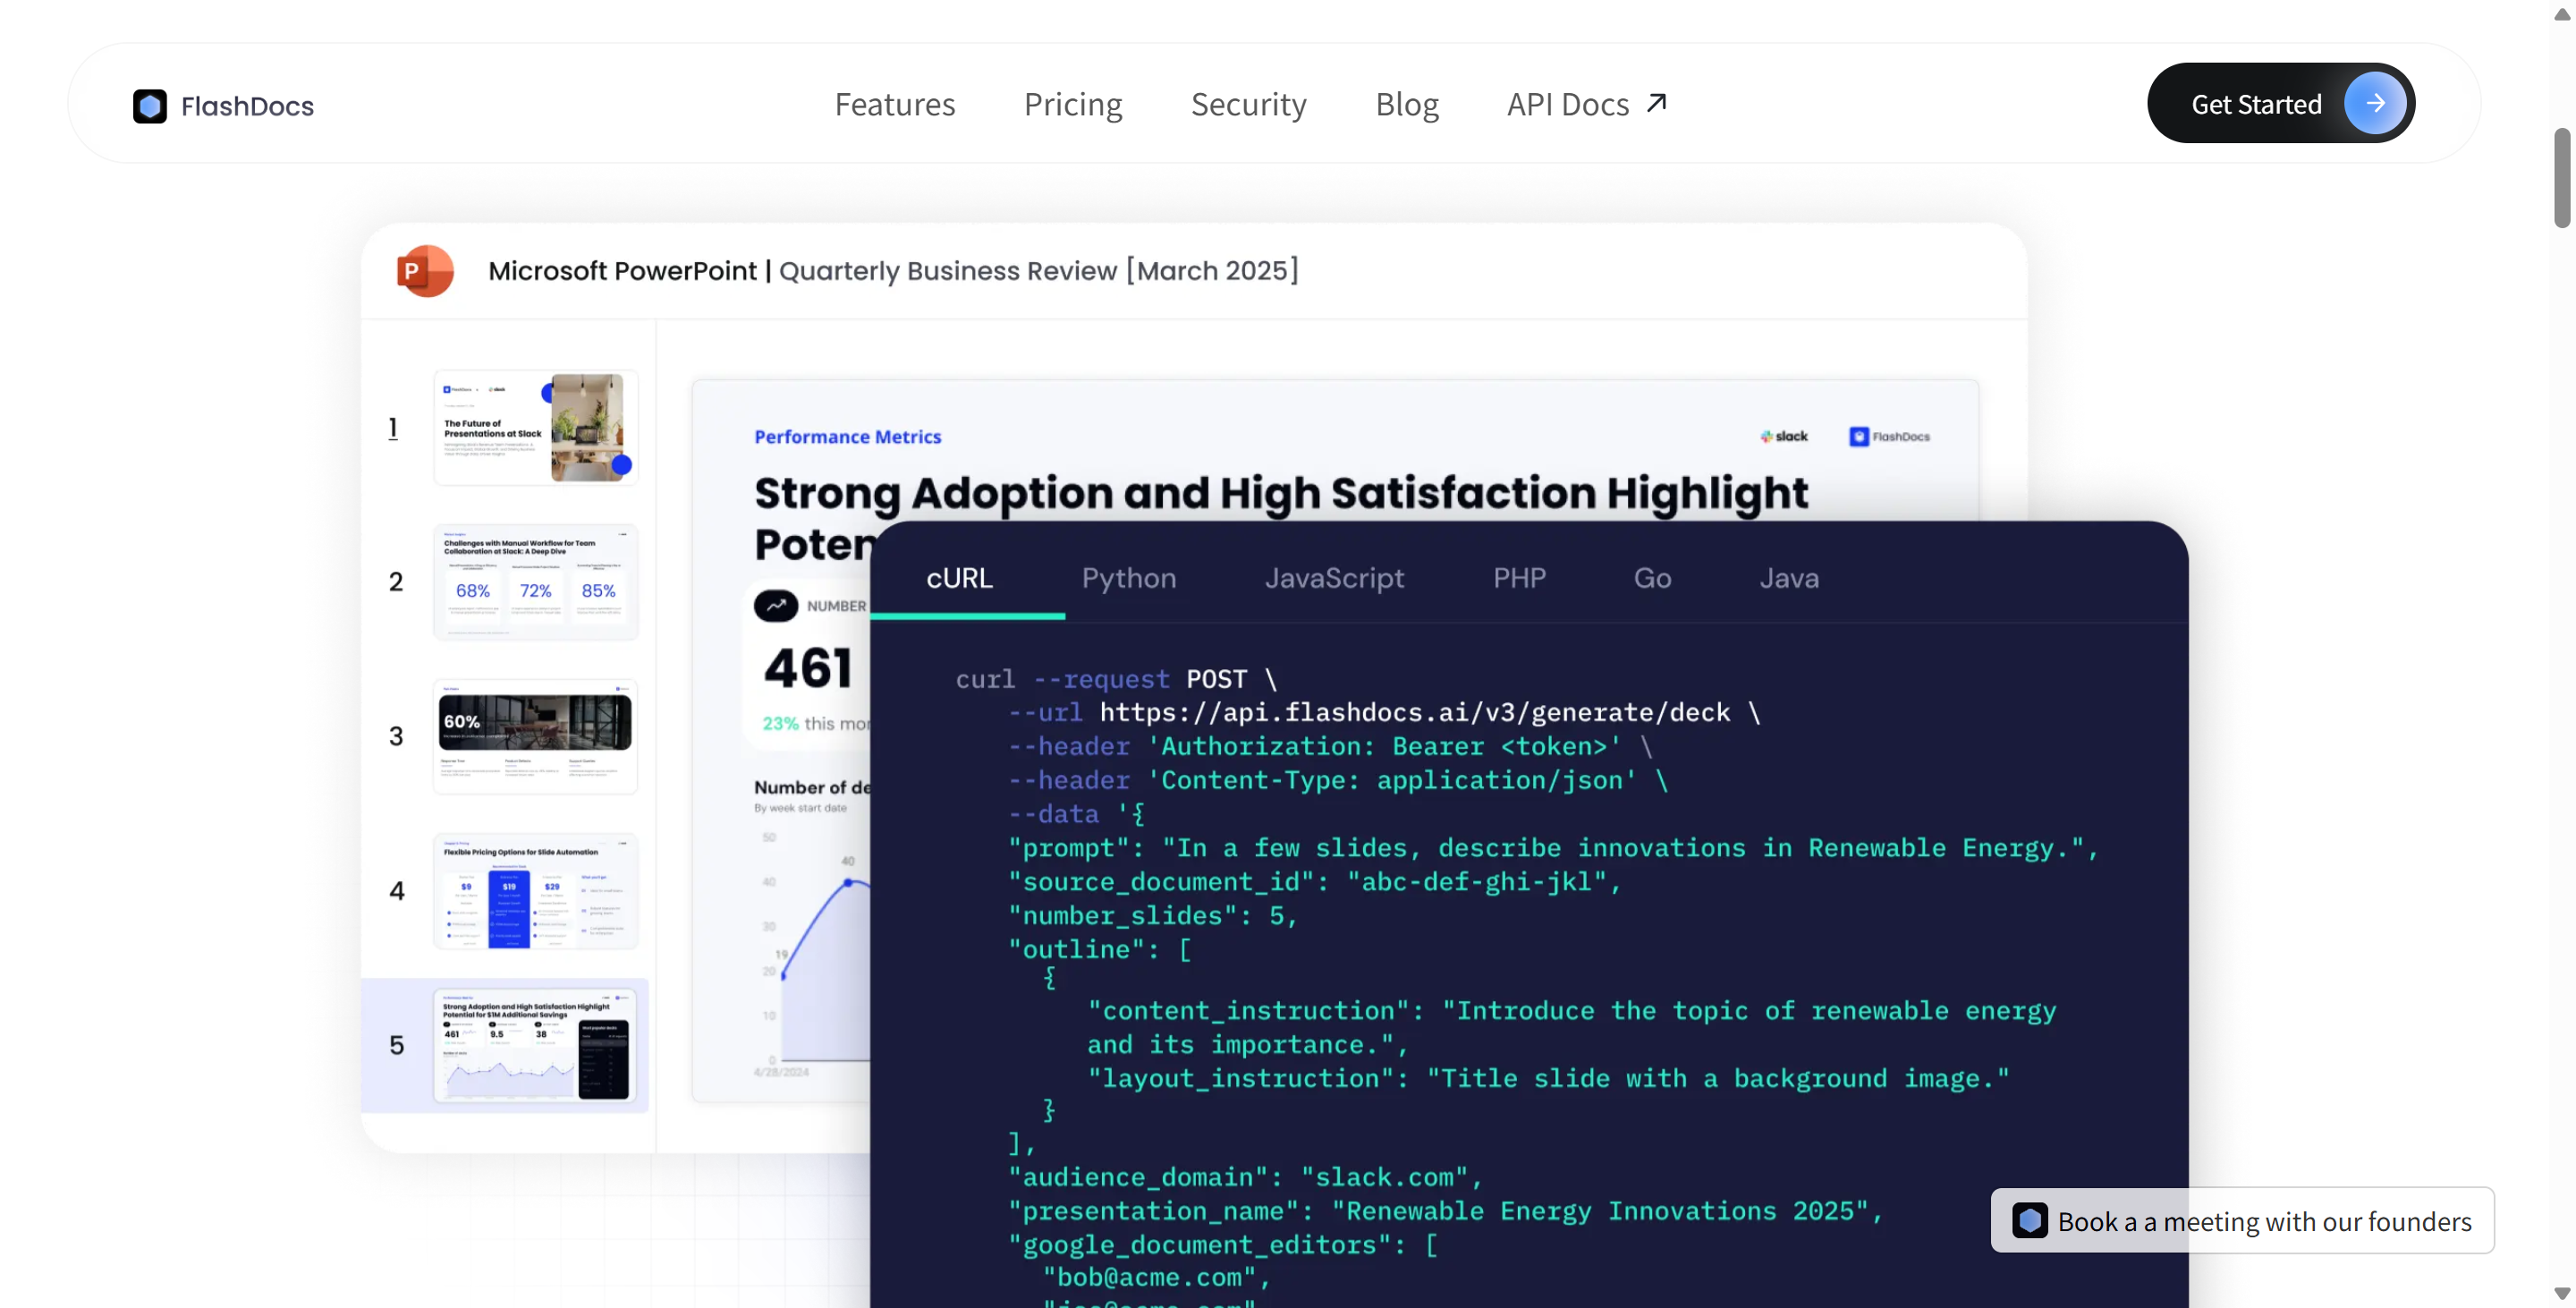Click the FlashDocs logo on the slide

click(x=1890, y=437)
